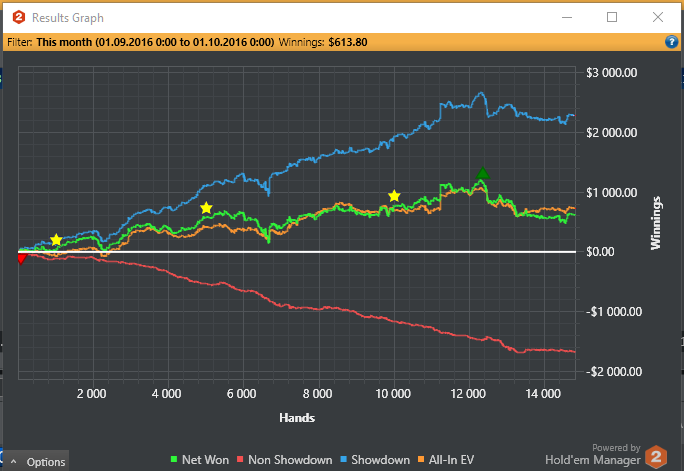Image resolution: width=684 pixels, height=471 pixels.
Task: Expand the Options panel
Action: [x=36, y=461]
